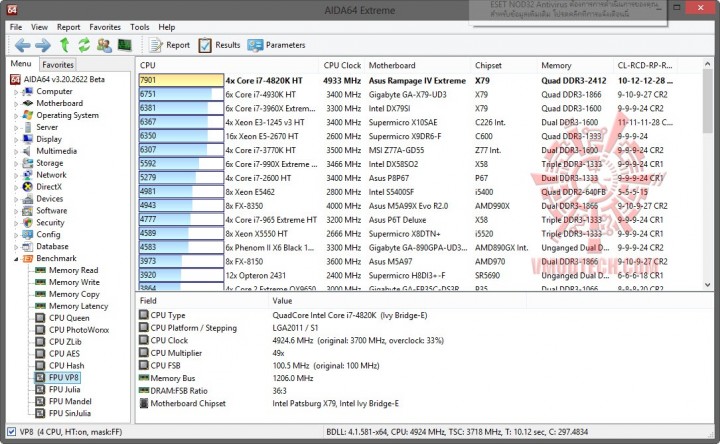Screen dimensions: 720x444
Task: Click the results list scroll up arrow
Action: tap(707, 64)
